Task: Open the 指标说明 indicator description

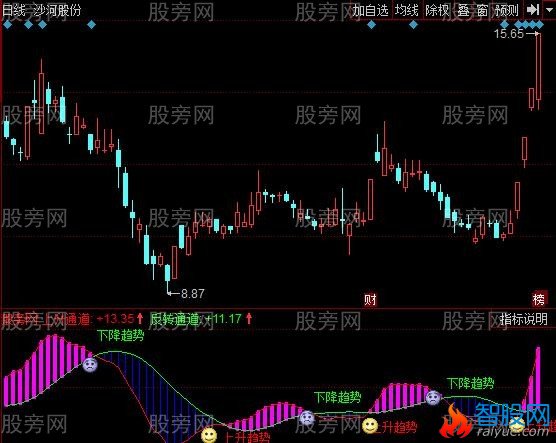Action: coord(524,319)
